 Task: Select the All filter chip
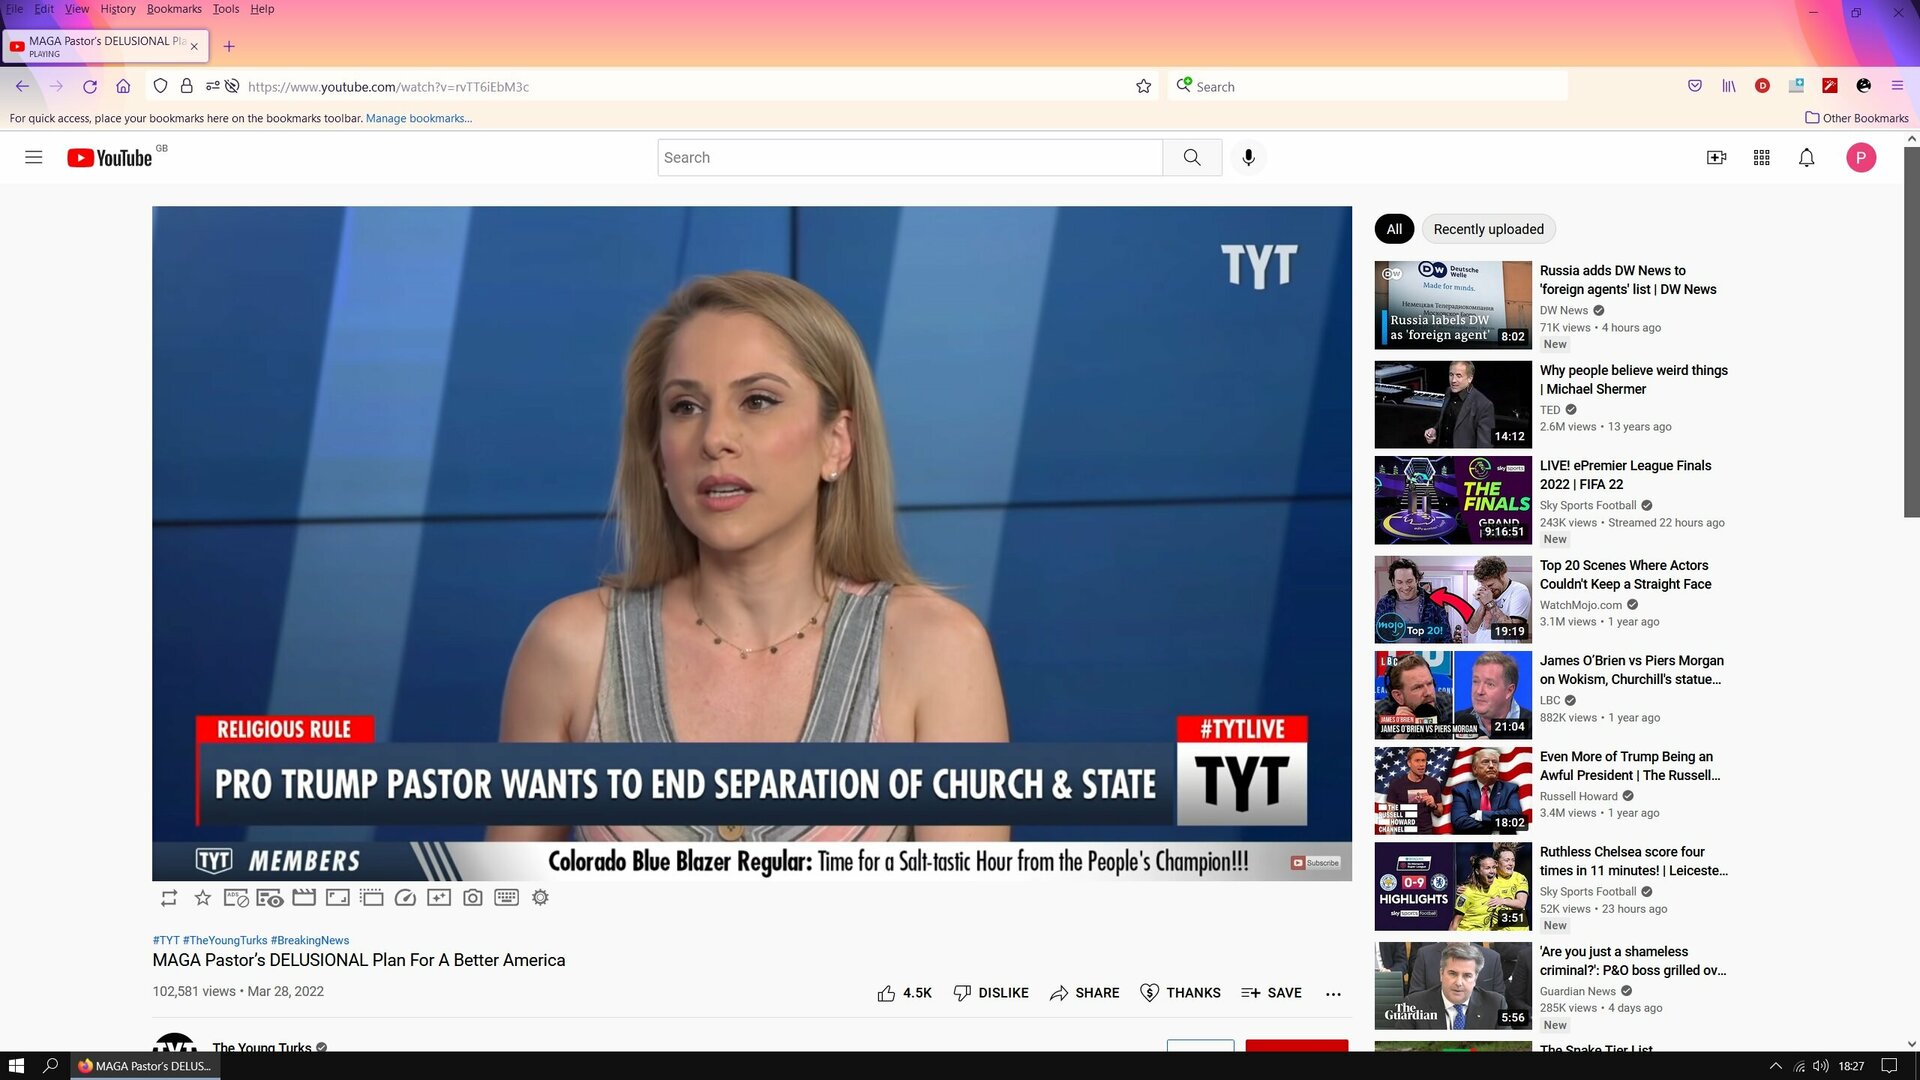(1394, 229)
